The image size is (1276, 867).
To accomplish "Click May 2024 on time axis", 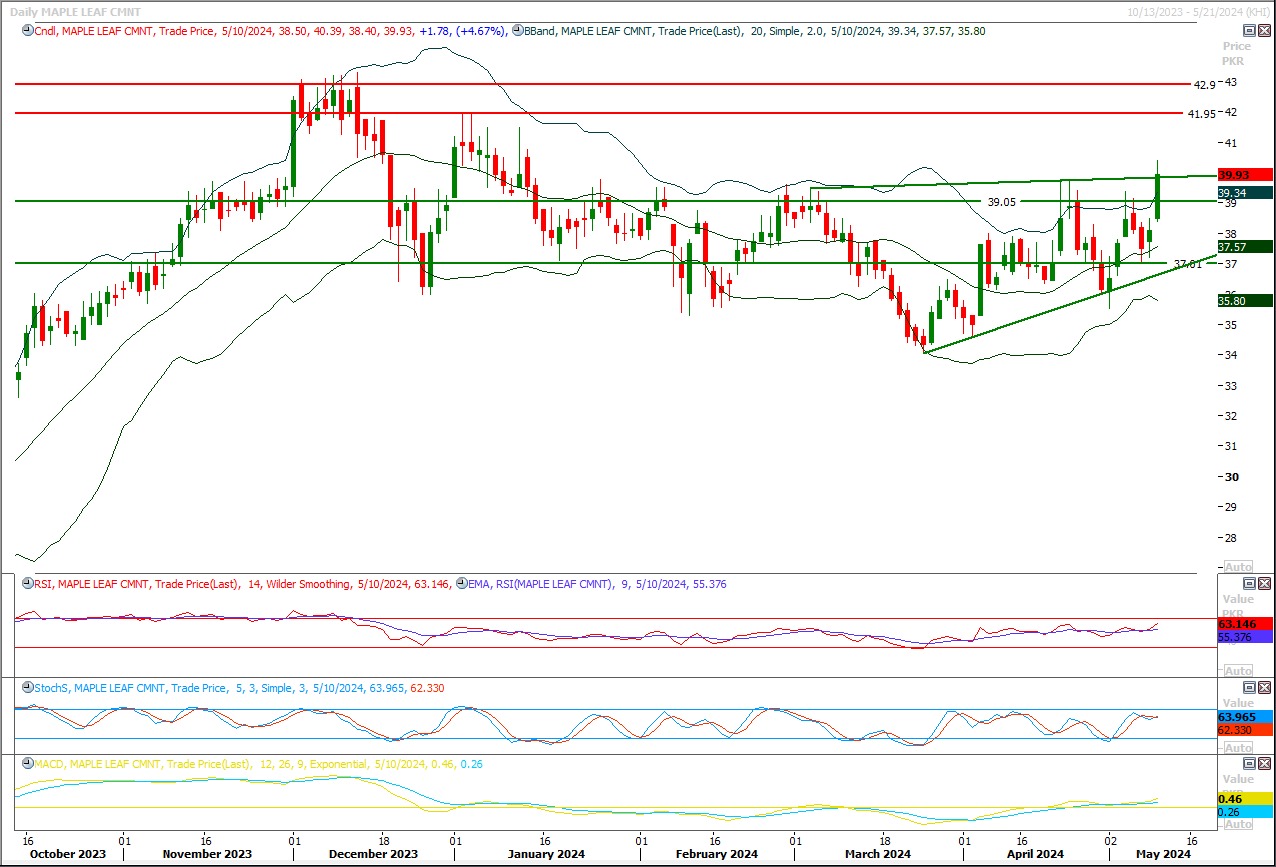I will pos(1165,855).
